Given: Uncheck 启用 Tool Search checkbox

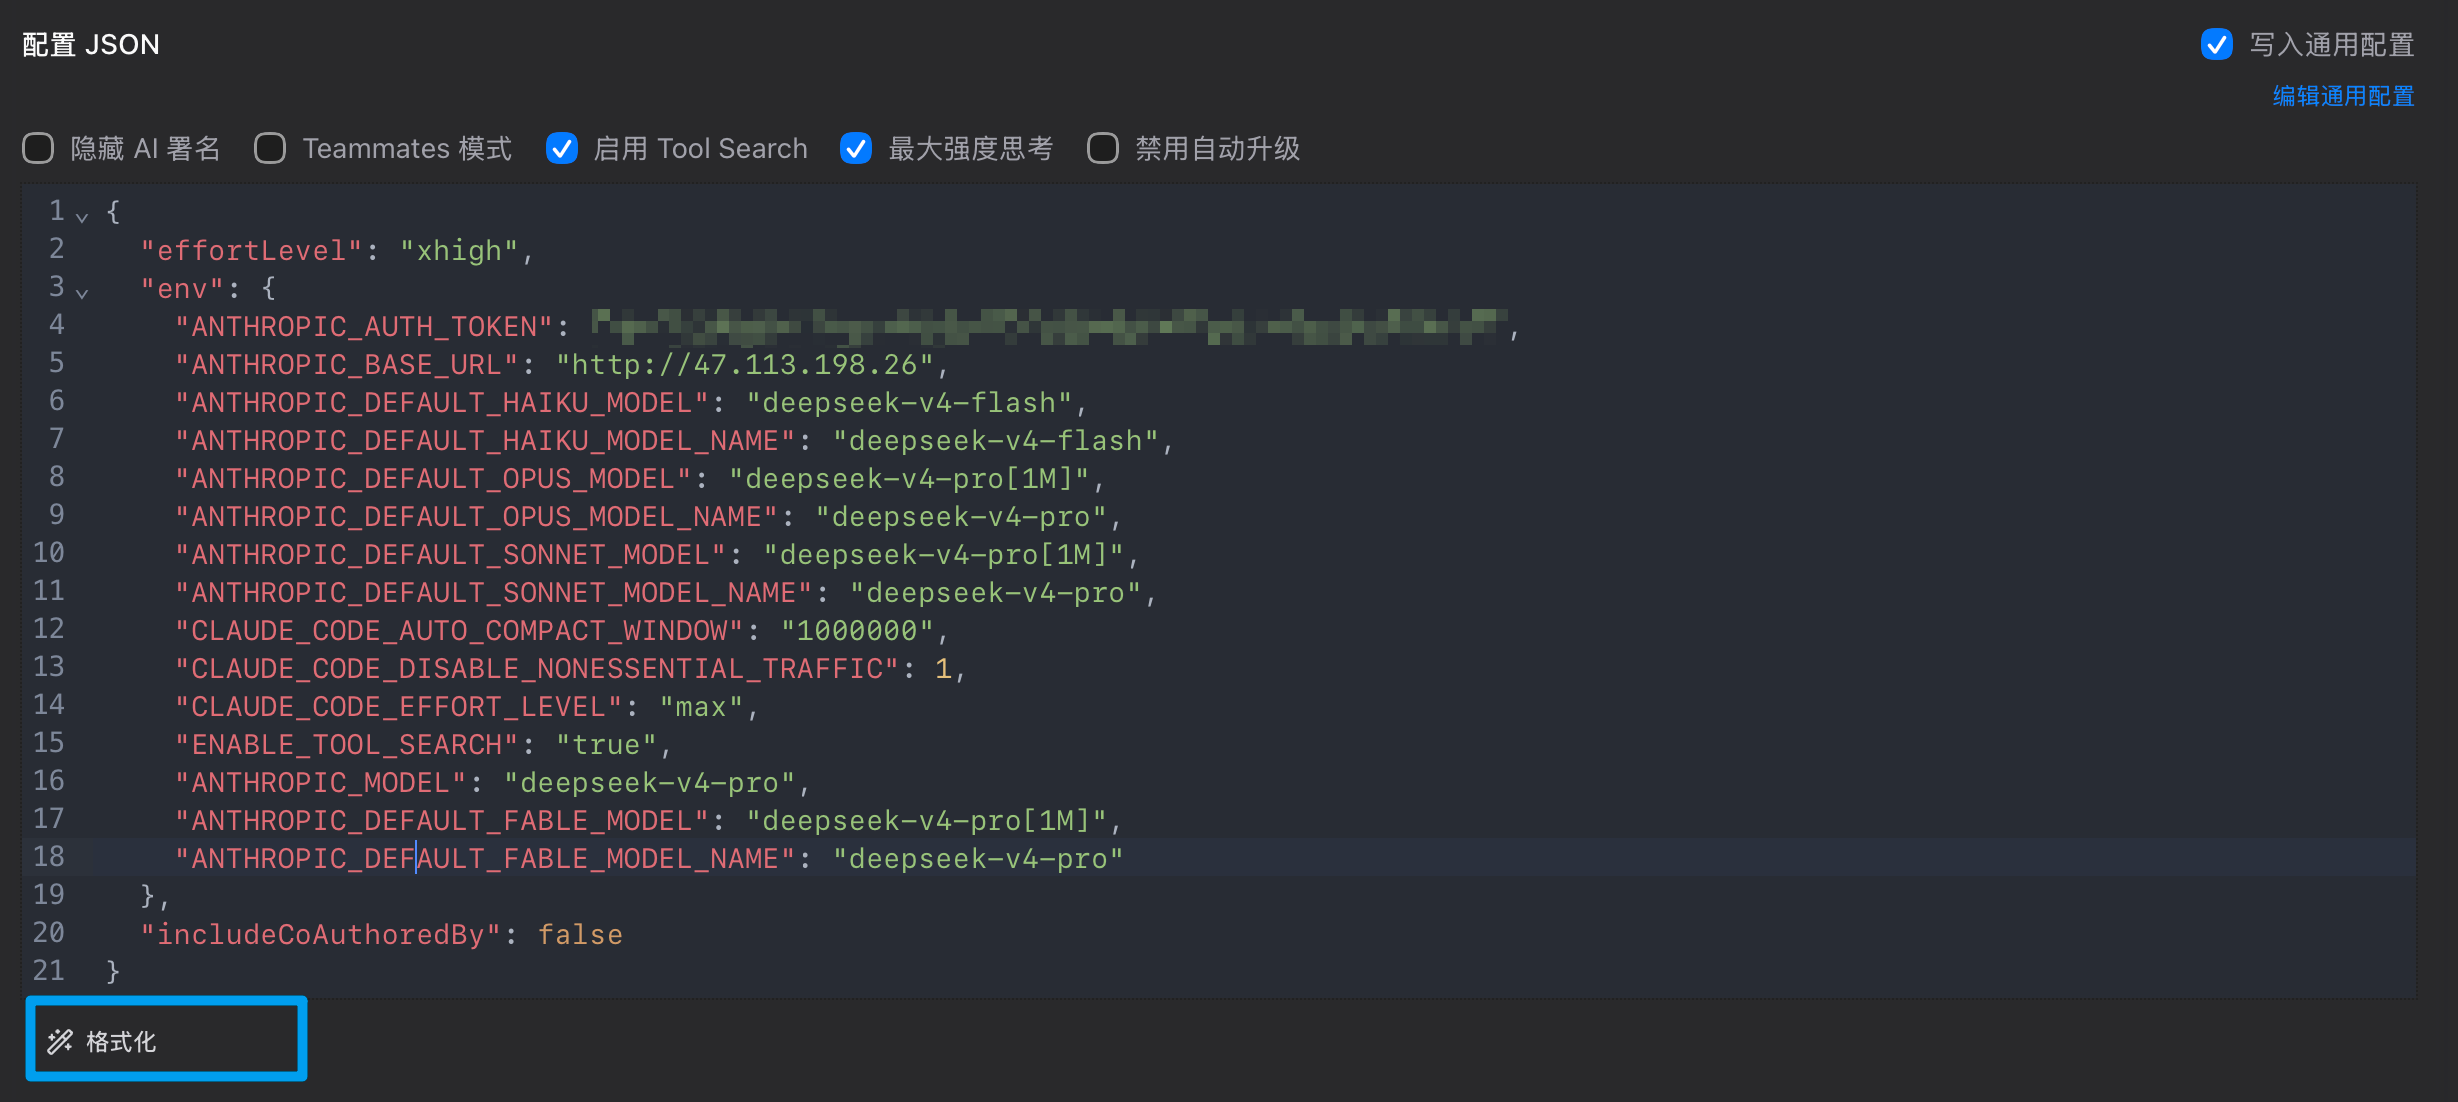Looking at the screenshot, I should [x=562, y=148].
